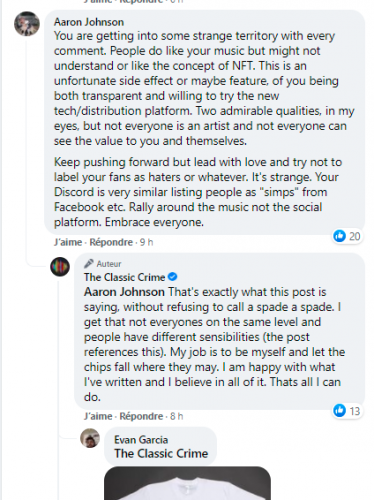Open The Classic Crime's avatar
The height and width of the screenshot is (500, 374).
[x=60, y=267]
